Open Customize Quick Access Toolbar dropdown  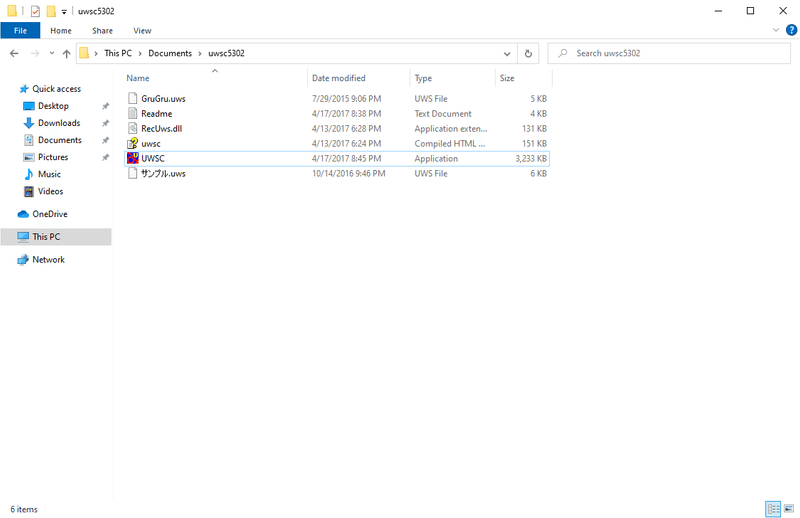coord(64,11)
